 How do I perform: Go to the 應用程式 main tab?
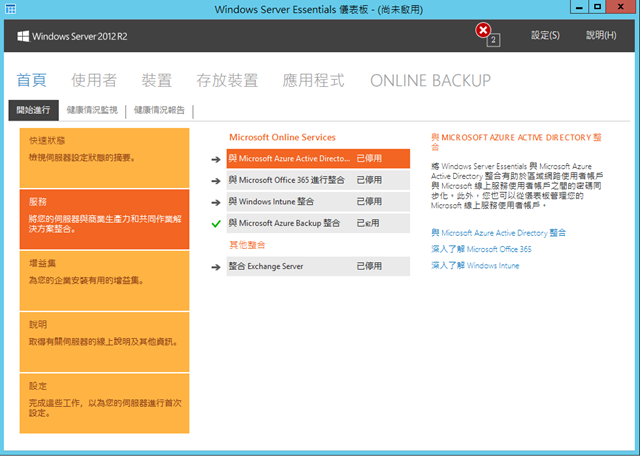pos(313,80)
